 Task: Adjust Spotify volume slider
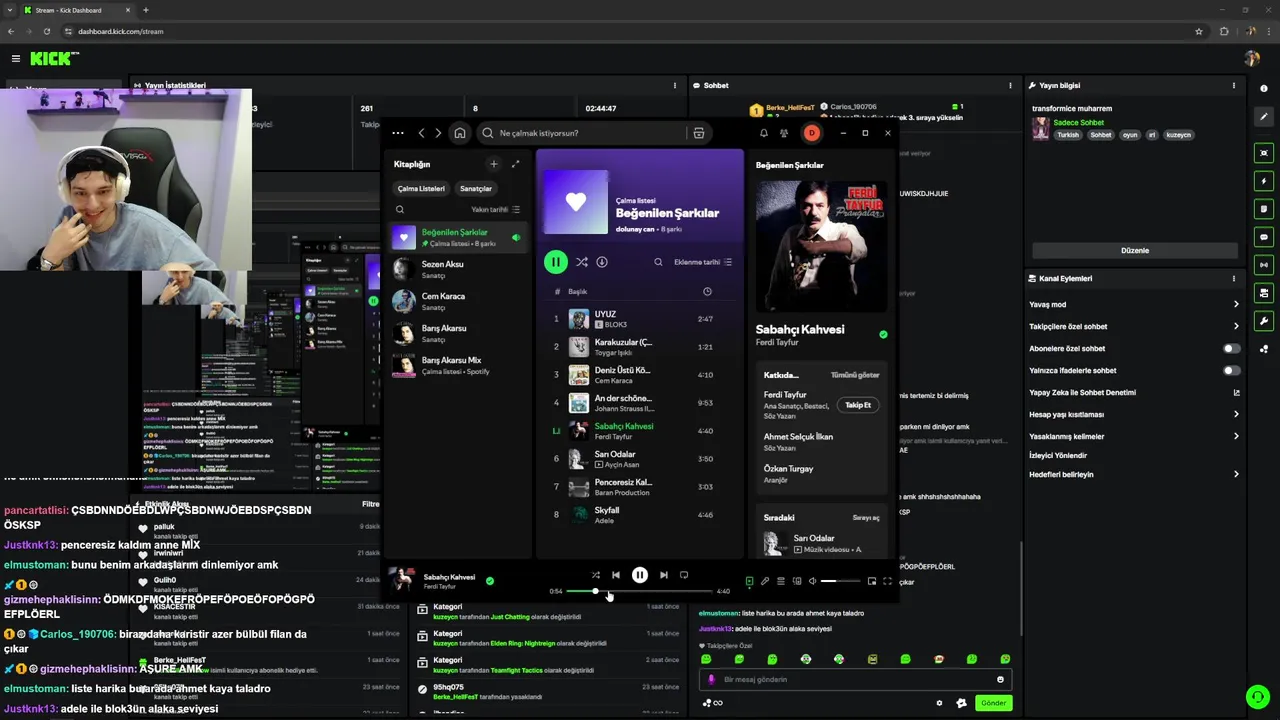click(x=841, y=581)
